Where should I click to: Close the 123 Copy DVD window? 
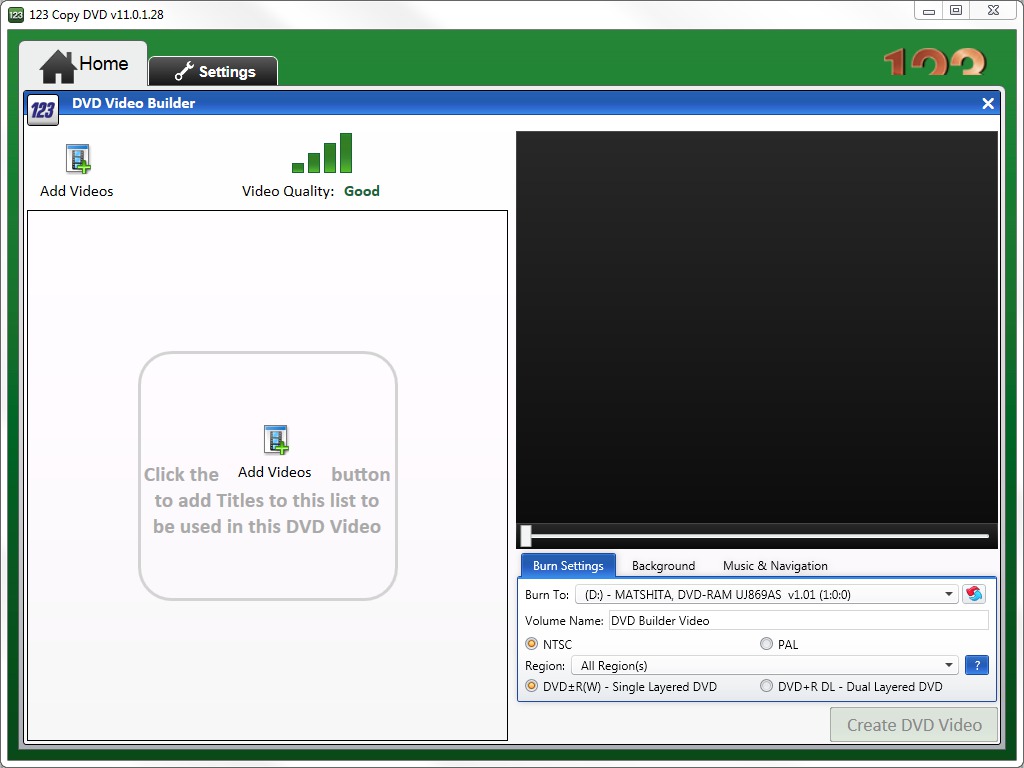(x=993, y=10)
